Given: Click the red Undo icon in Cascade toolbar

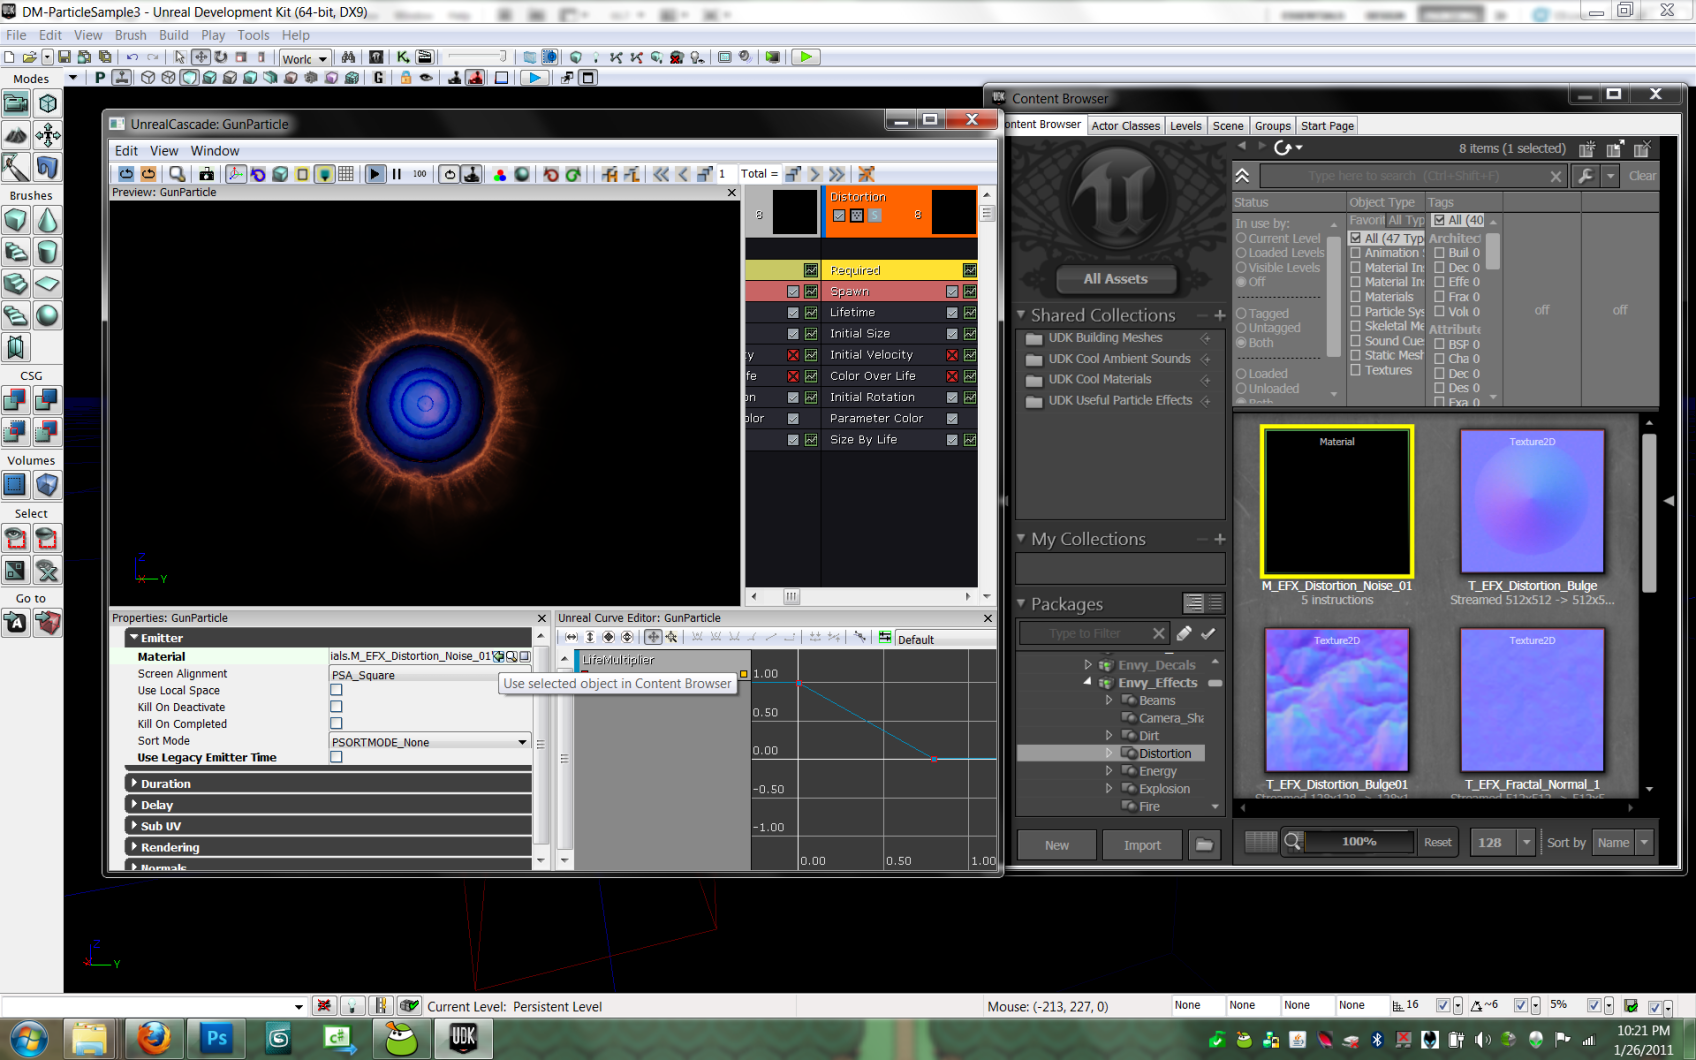Looking at the screenshot, I should click(x=551, y=174).
